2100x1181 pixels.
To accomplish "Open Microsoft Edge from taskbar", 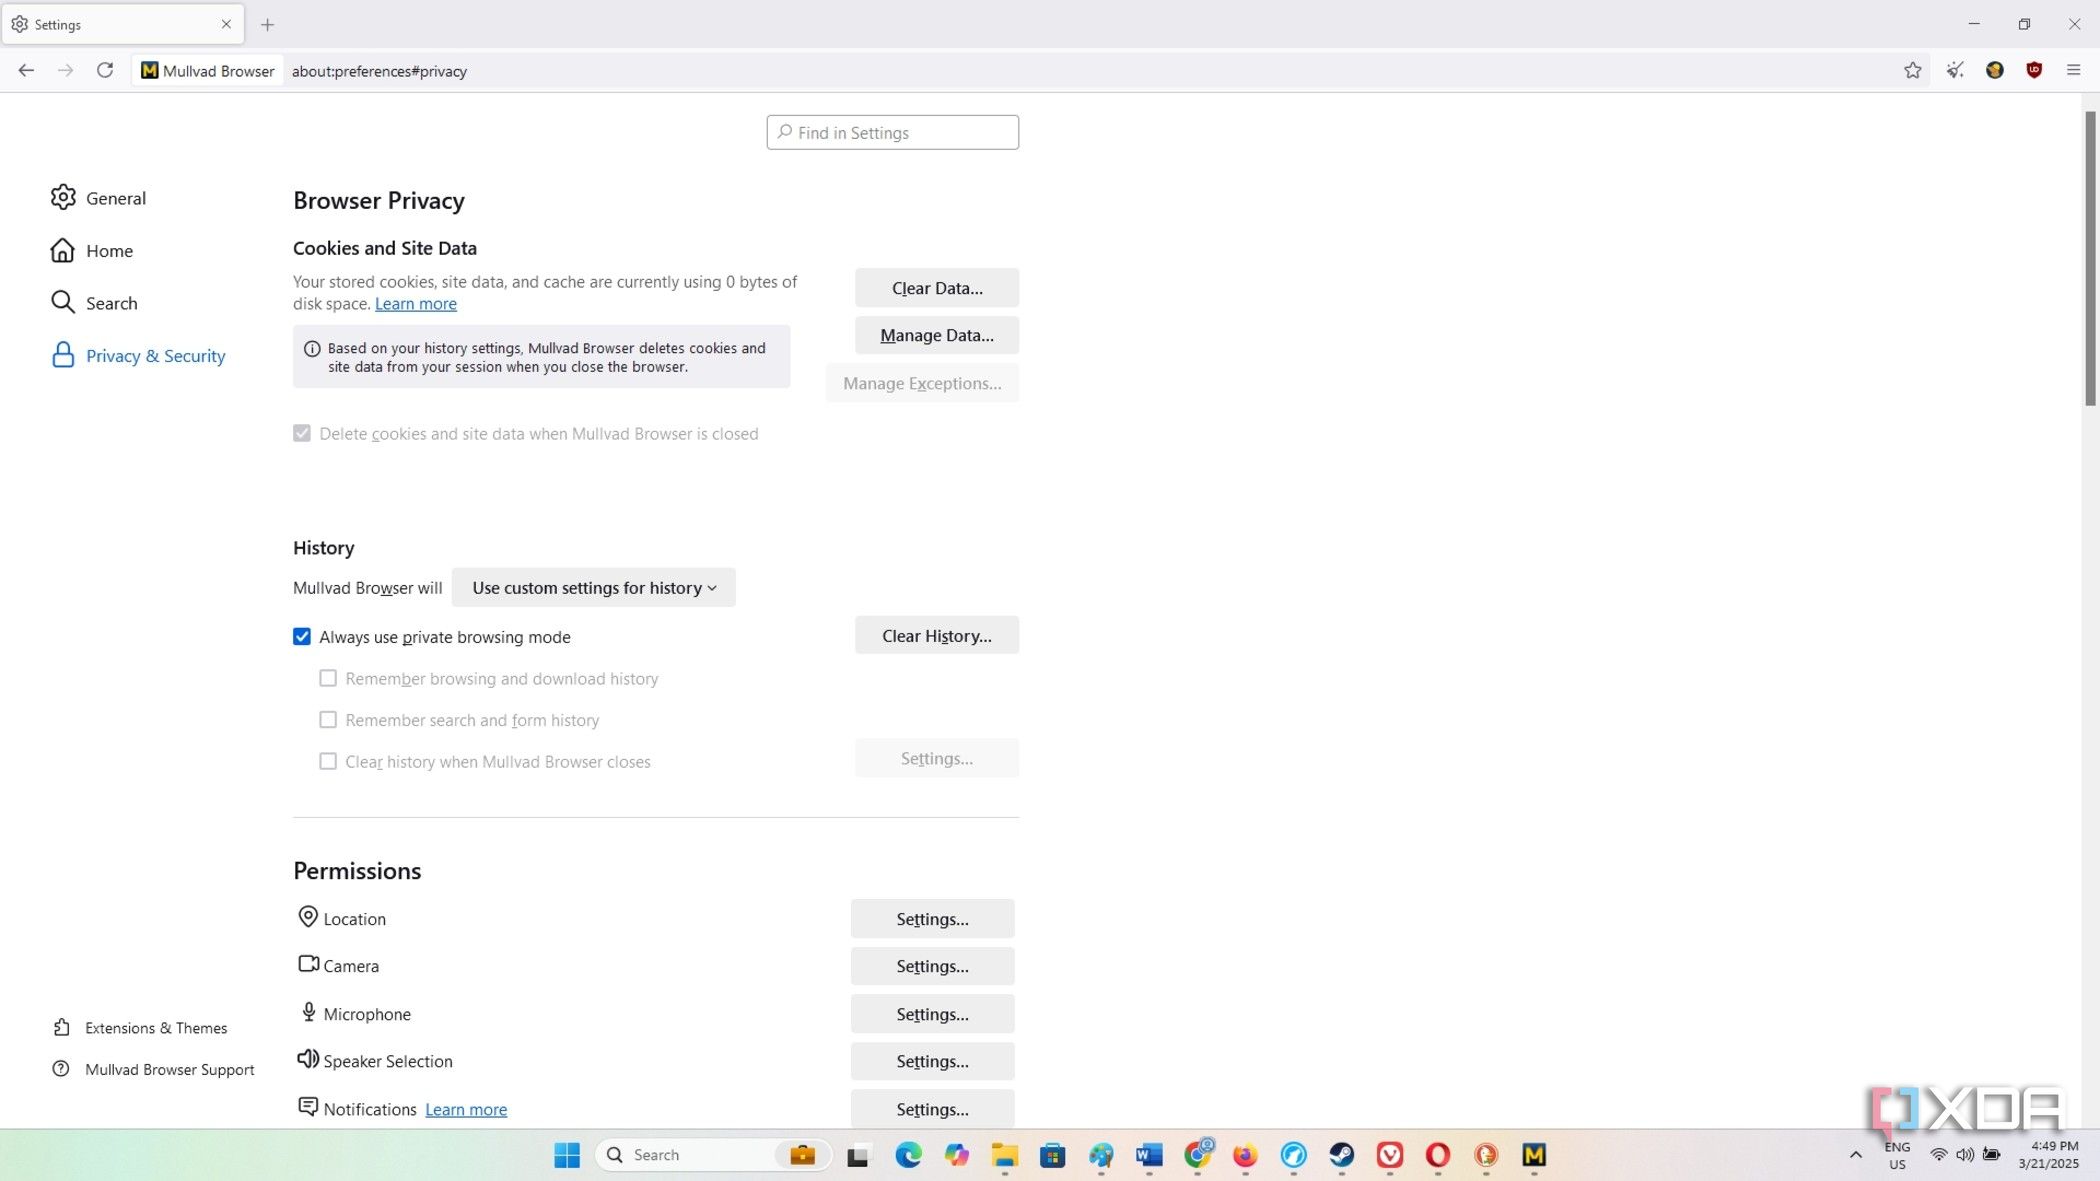I will click(908, 1155).
